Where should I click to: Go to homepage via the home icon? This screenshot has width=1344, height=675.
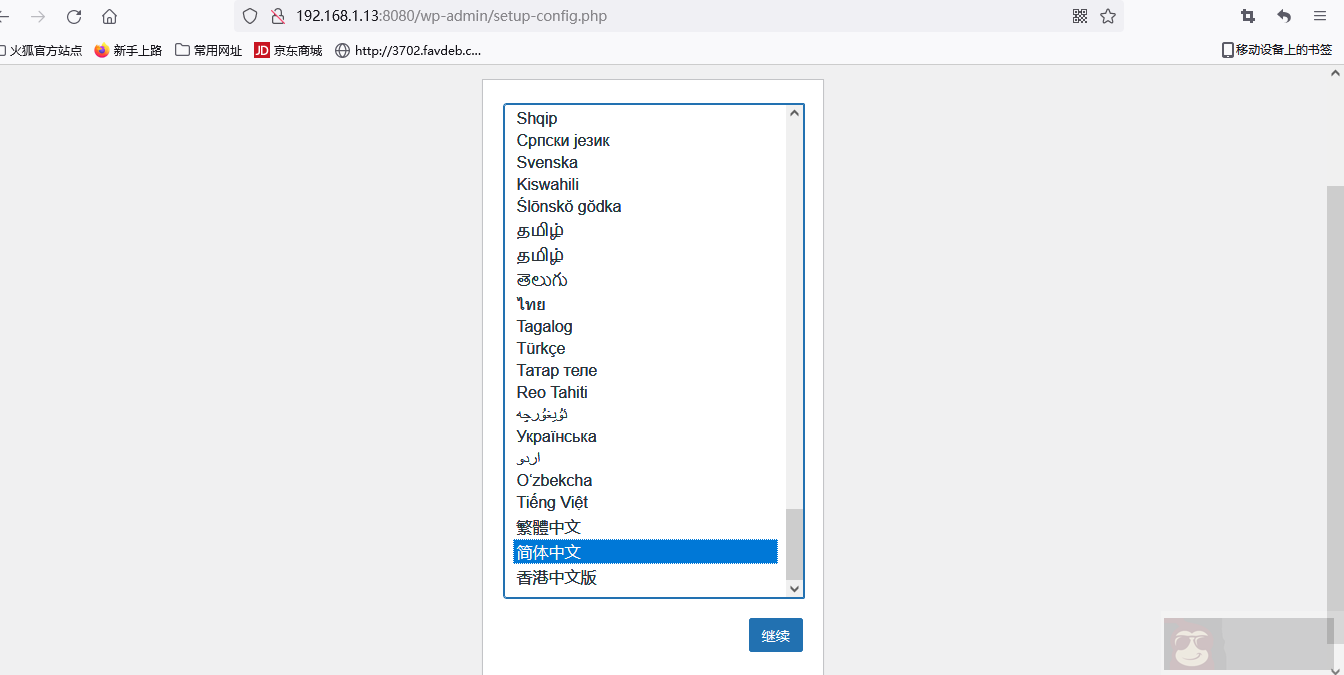pos(108,16)
